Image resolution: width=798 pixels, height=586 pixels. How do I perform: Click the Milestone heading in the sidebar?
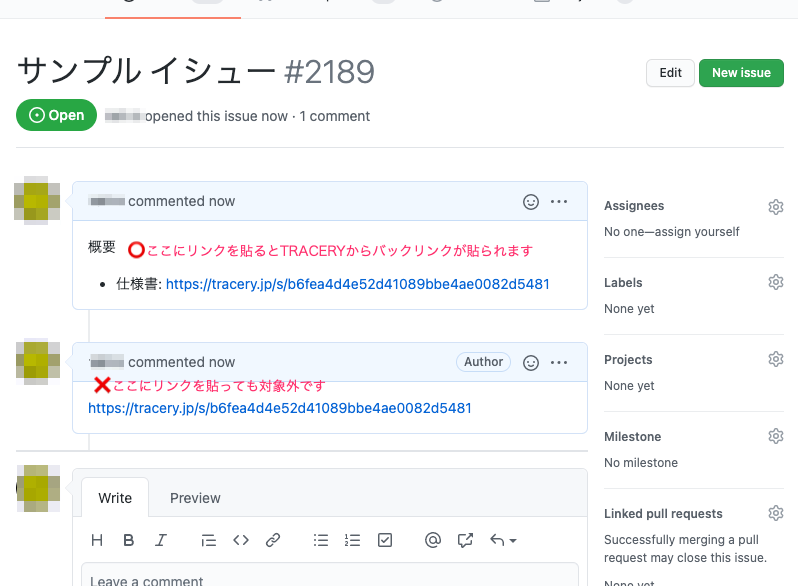pos(633,436)
